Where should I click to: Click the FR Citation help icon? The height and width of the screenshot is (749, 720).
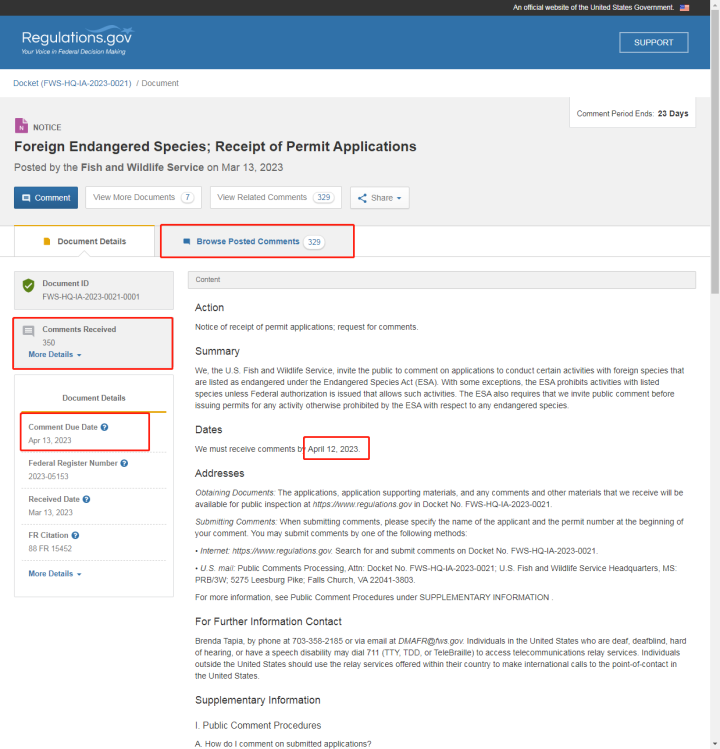[x=76, y=535]
